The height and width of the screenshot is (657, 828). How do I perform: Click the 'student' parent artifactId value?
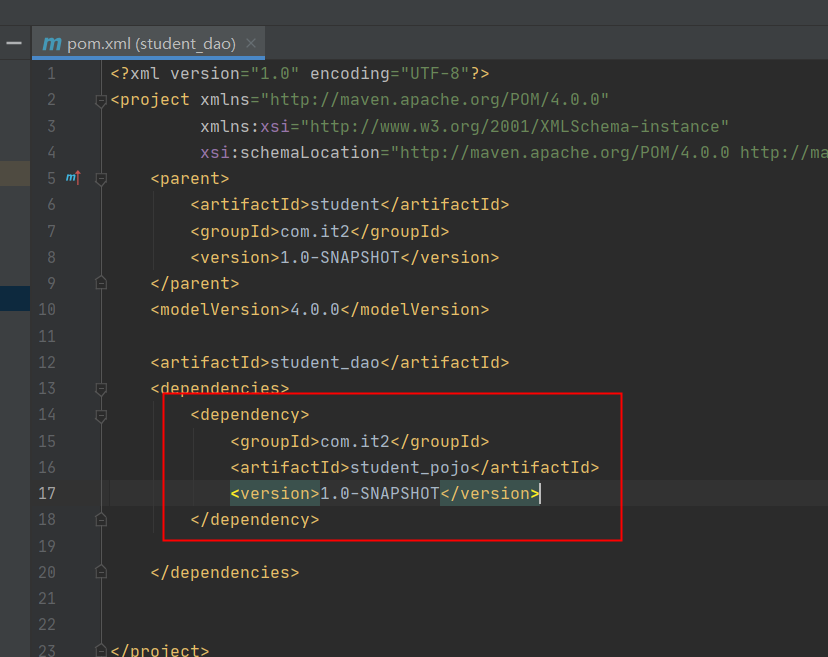click(344, 204)
